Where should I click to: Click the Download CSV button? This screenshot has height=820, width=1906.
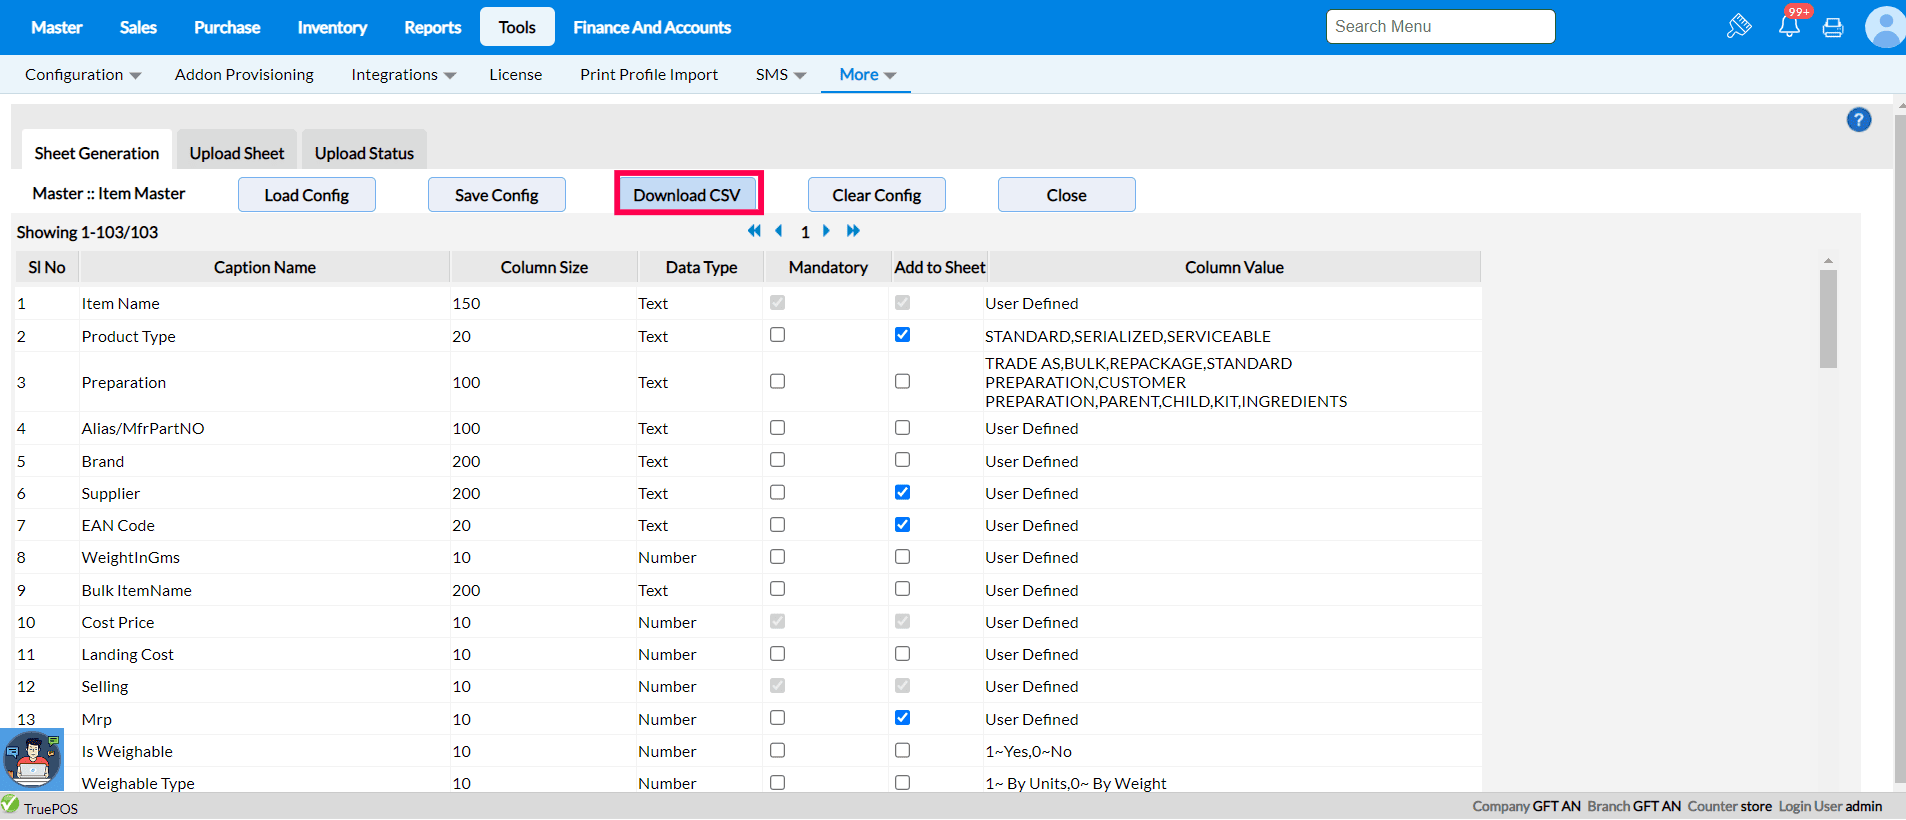click(x=687, y=195)
